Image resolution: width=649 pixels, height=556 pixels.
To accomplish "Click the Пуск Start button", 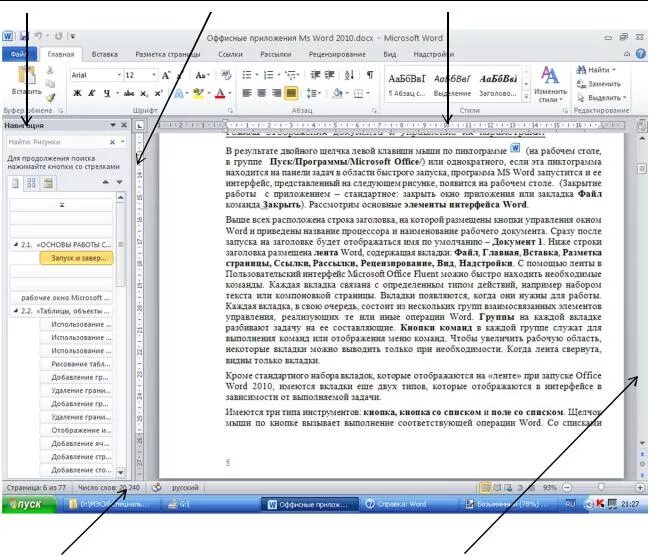I will [x=29, y=504].
